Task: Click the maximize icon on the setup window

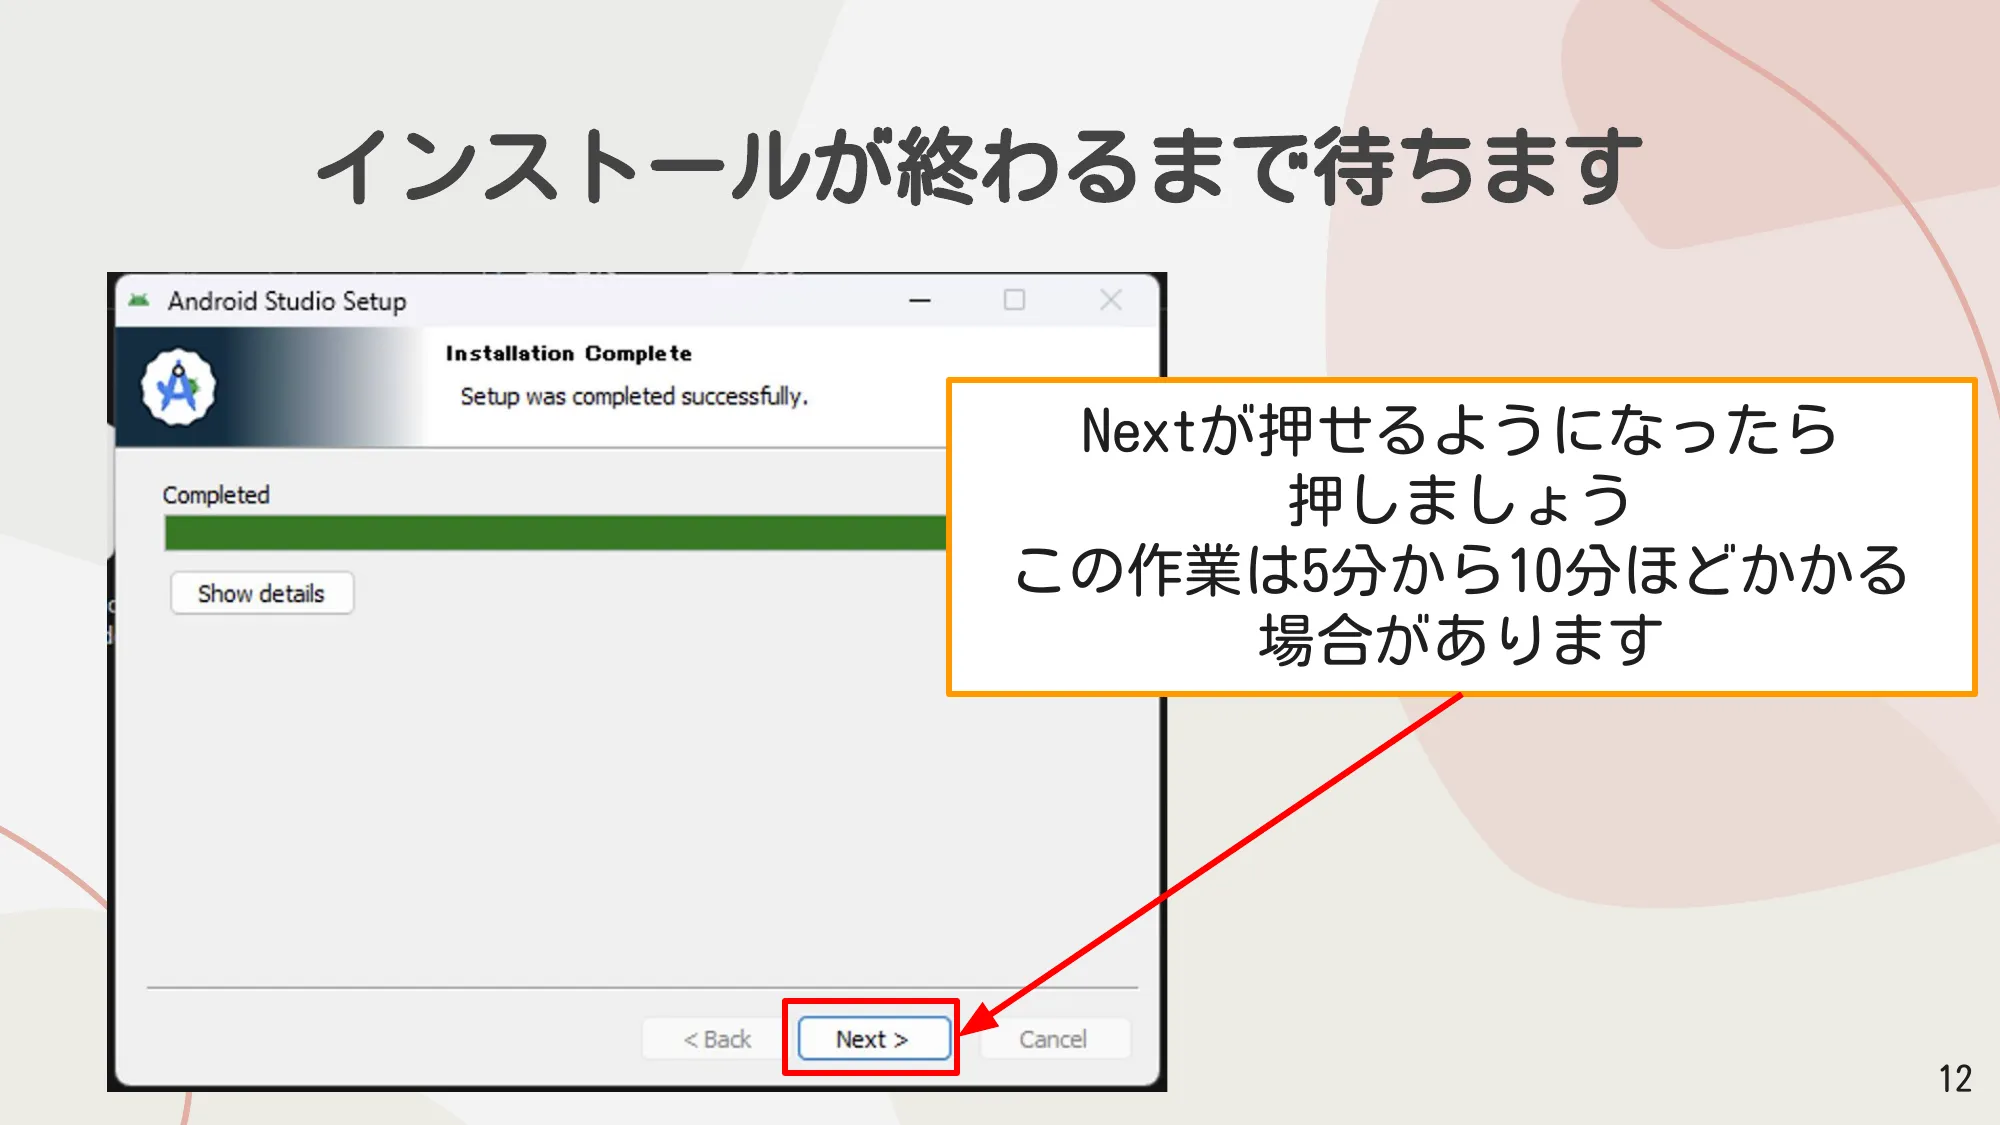Action: [x=1015, y=299]
